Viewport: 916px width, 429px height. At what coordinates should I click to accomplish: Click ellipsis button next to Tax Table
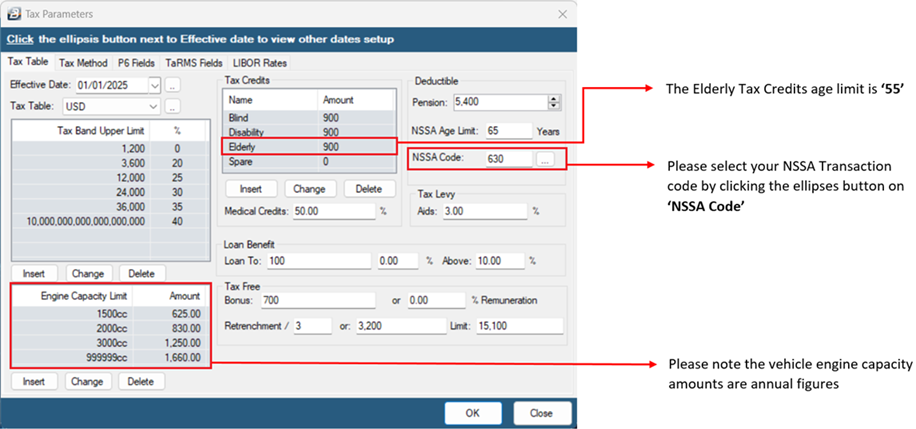coord(172,107)
